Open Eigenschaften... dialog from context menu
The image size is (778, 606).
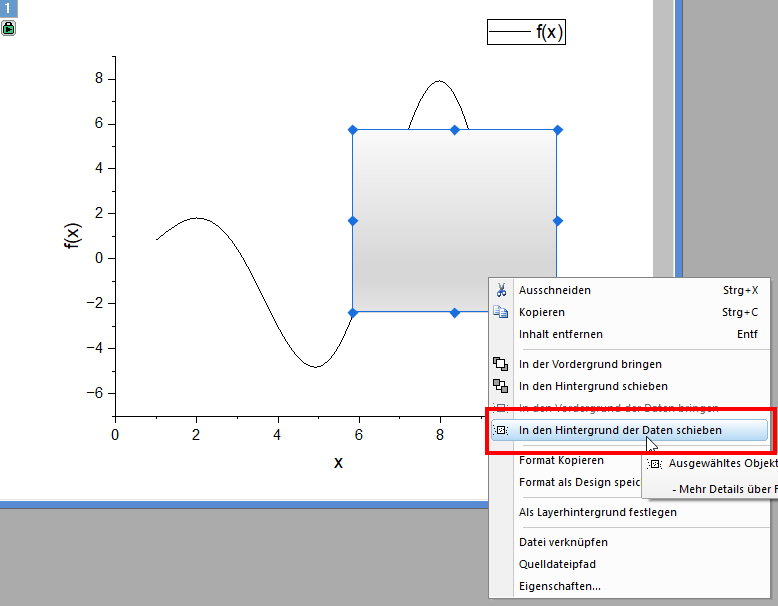pyautogui.click(x=559, y=586)
